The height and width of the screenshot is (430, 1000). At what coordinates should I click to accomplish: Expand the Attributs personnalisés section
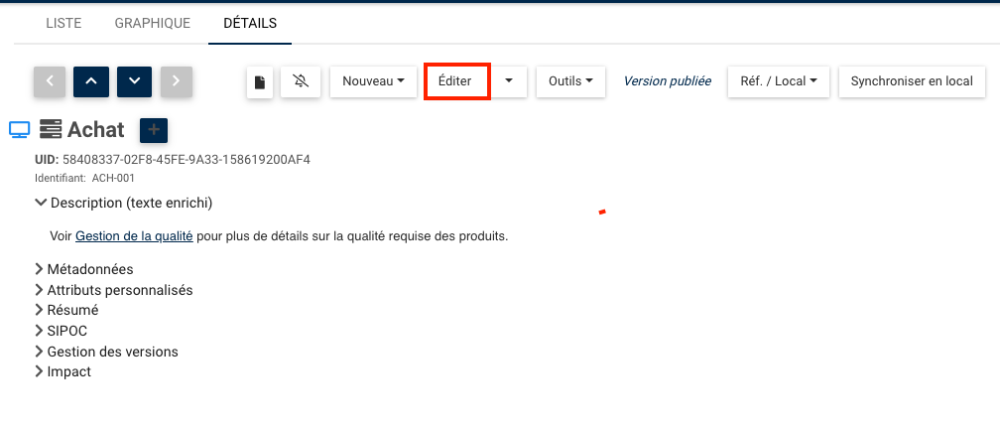coord(114,290)
